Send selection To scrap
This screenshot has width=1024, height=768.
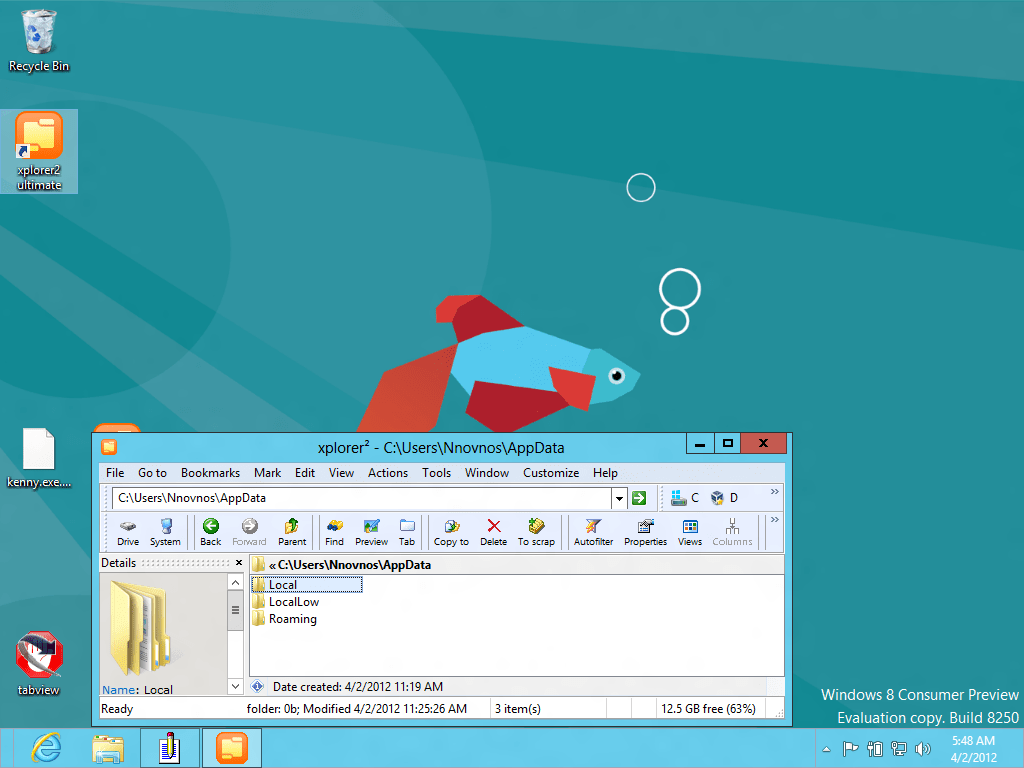tap(536, 532)
